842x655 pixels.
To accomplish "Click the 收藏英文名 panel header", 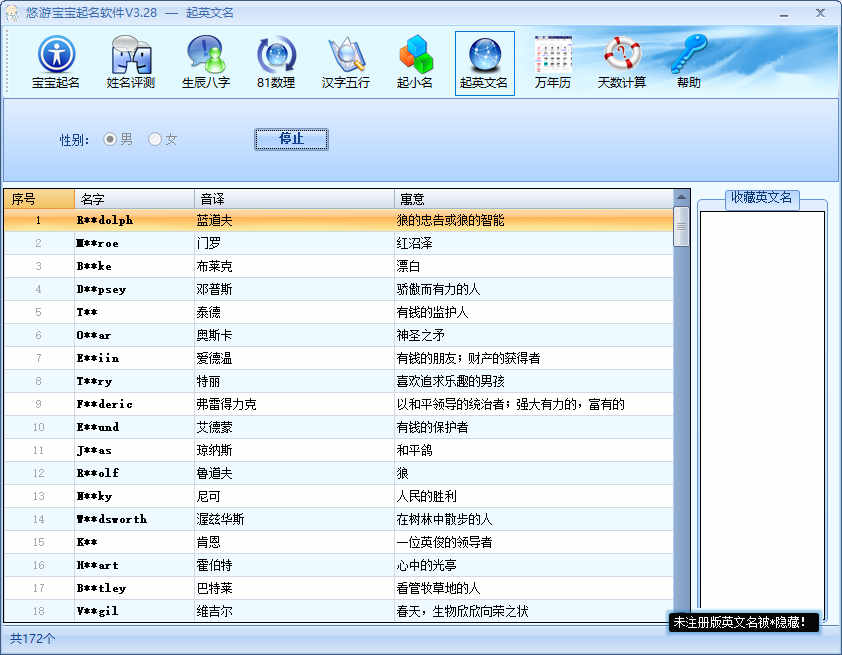I will pos(764,198).
